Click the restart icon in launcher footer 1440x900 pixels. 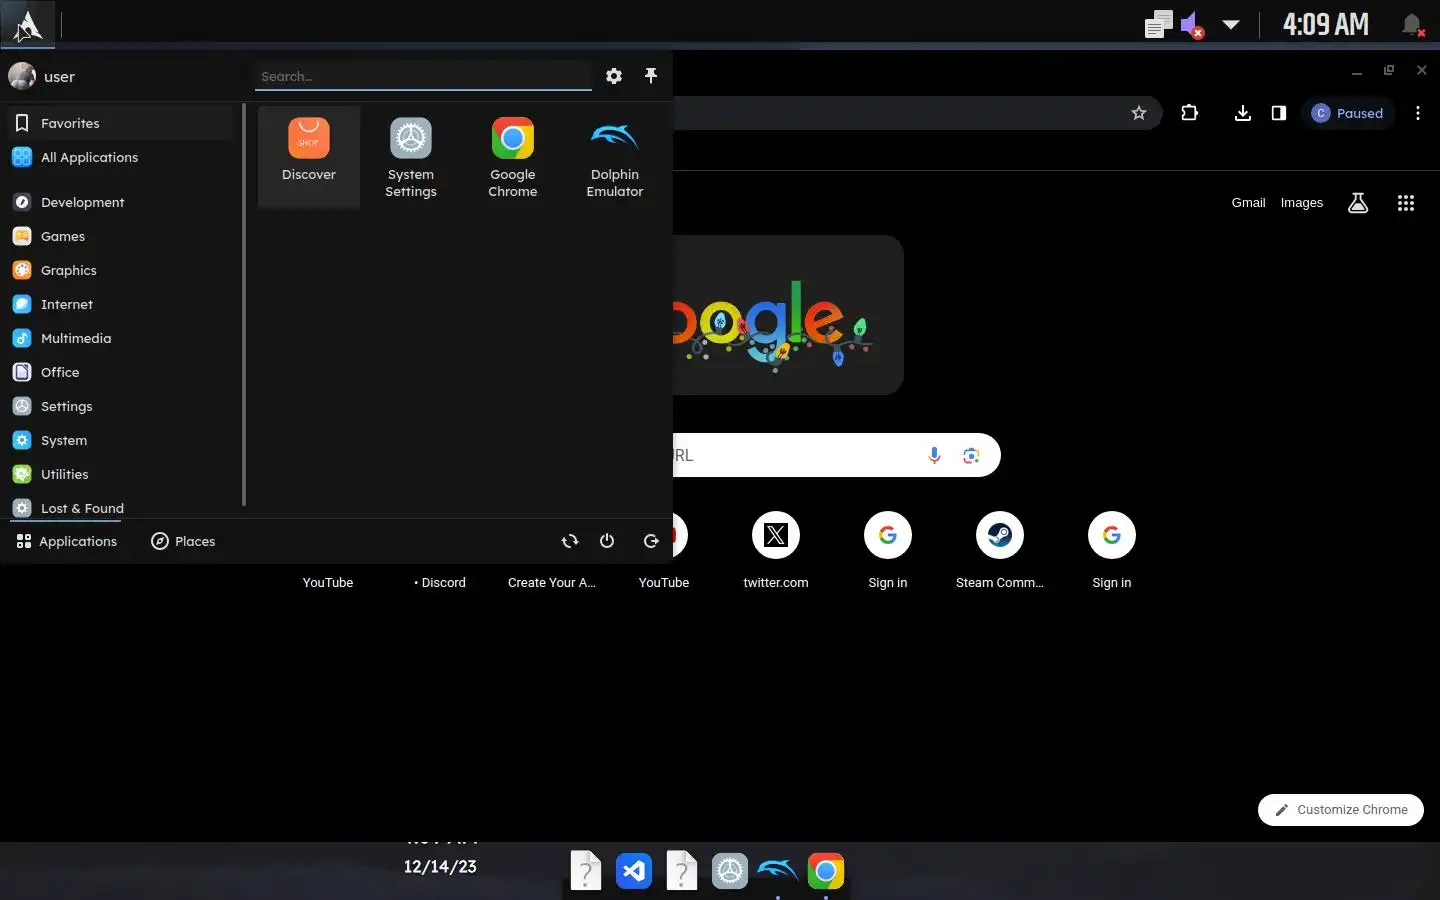point(570,541)
